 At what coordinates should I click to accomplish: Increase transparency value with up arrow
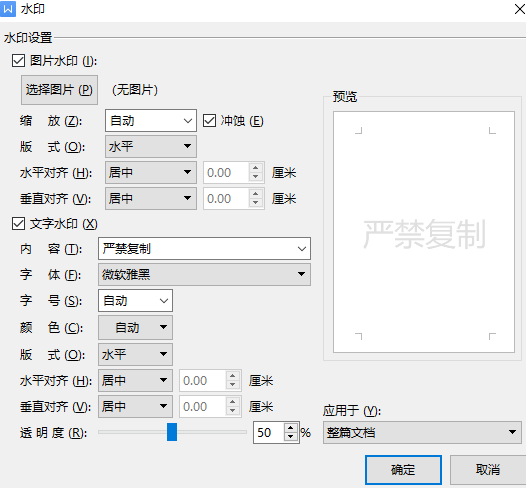click(x=291, y=428)
